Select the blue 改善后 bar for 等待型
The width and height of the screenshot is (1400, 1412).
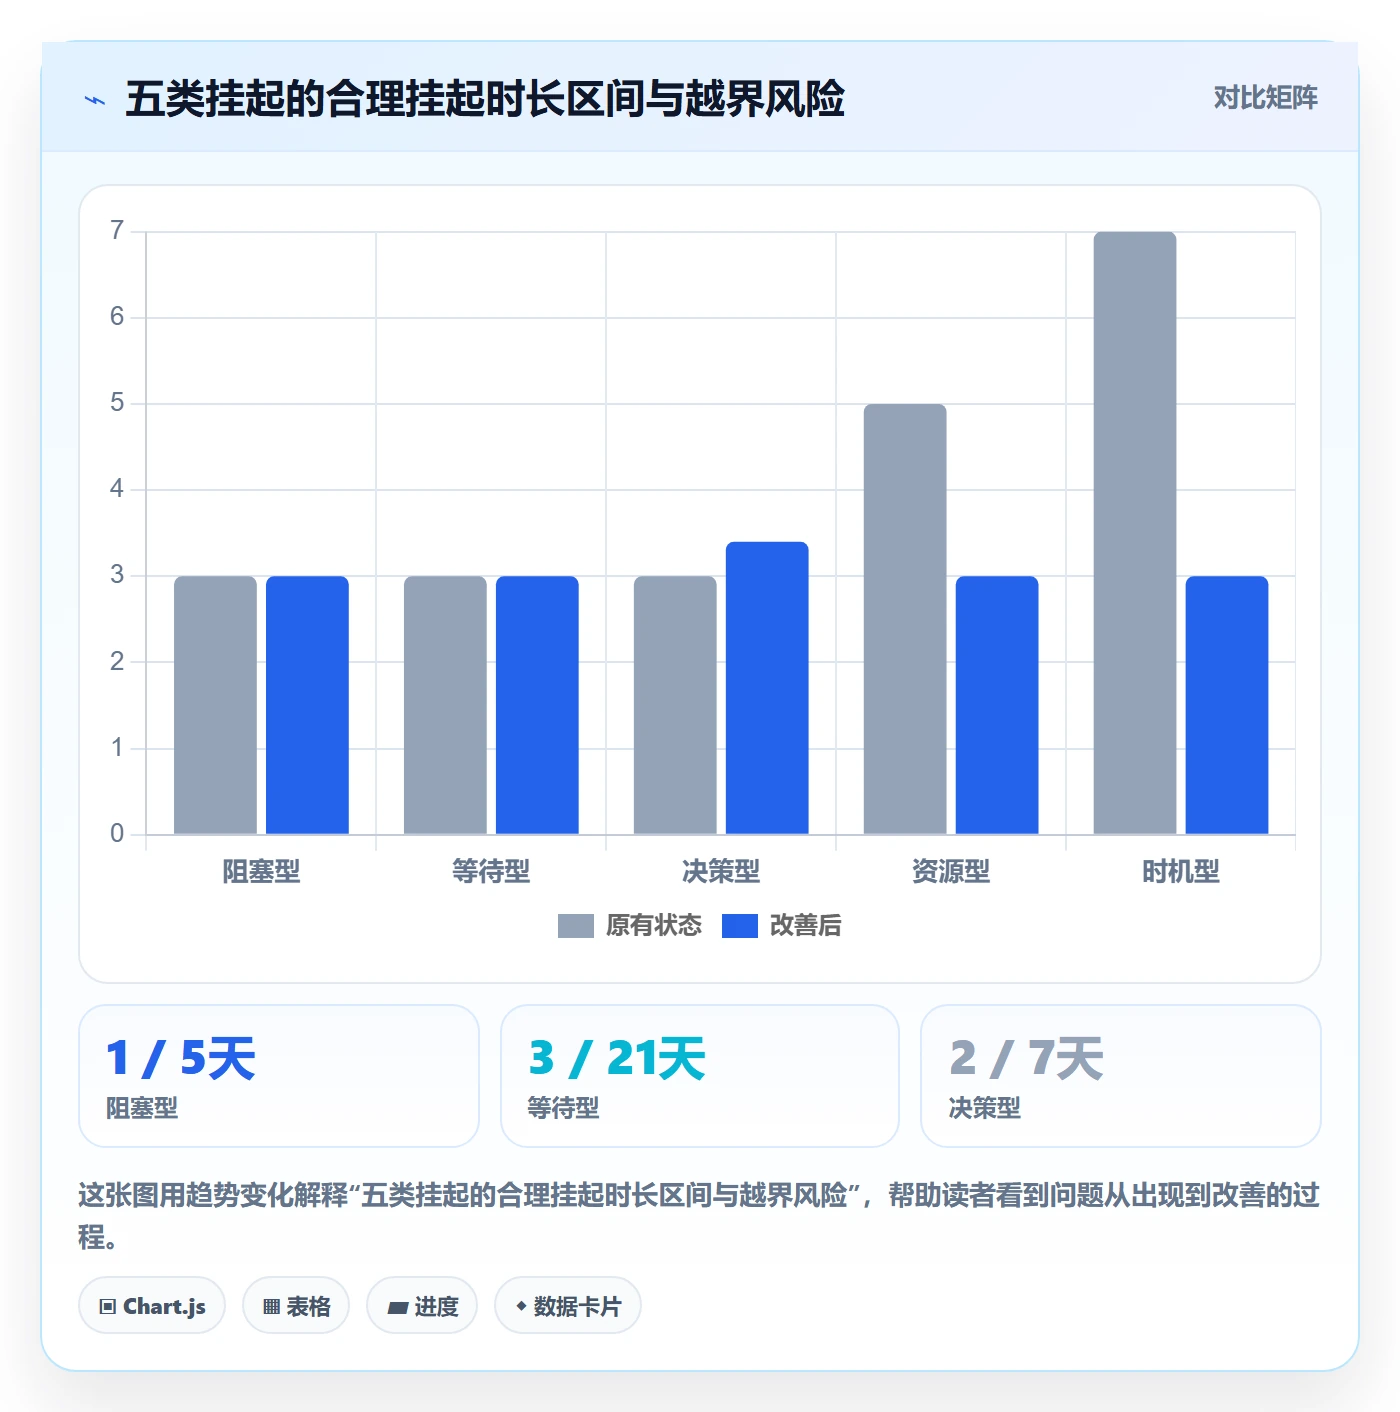(x=537, y=705)
